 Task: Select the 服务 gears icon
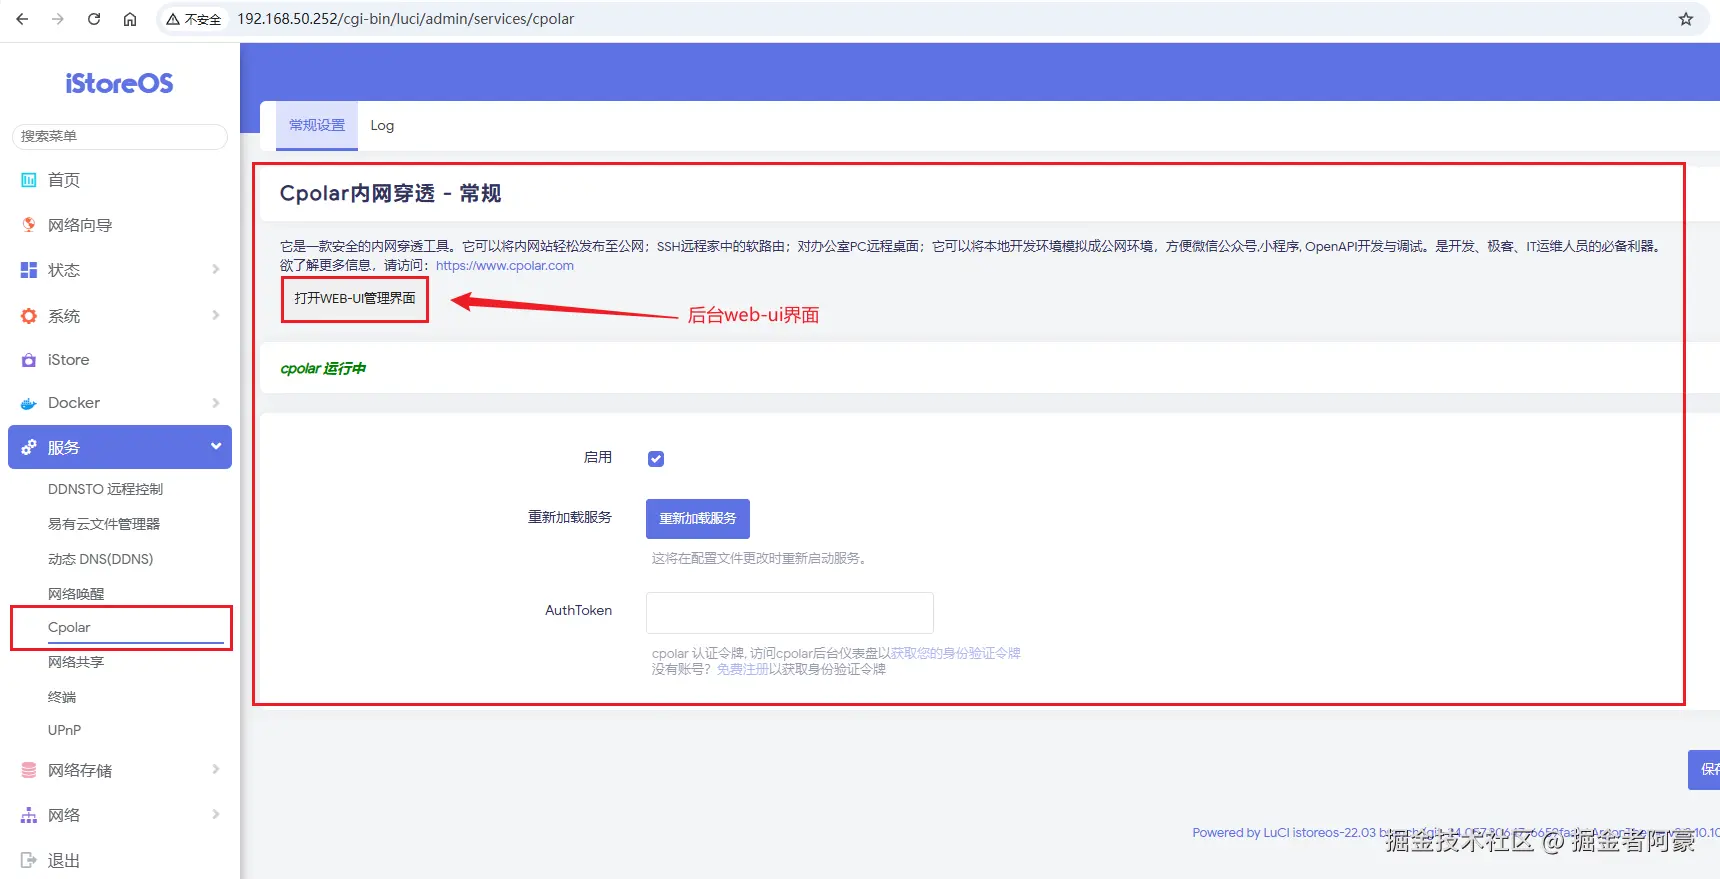pos(29,447)
